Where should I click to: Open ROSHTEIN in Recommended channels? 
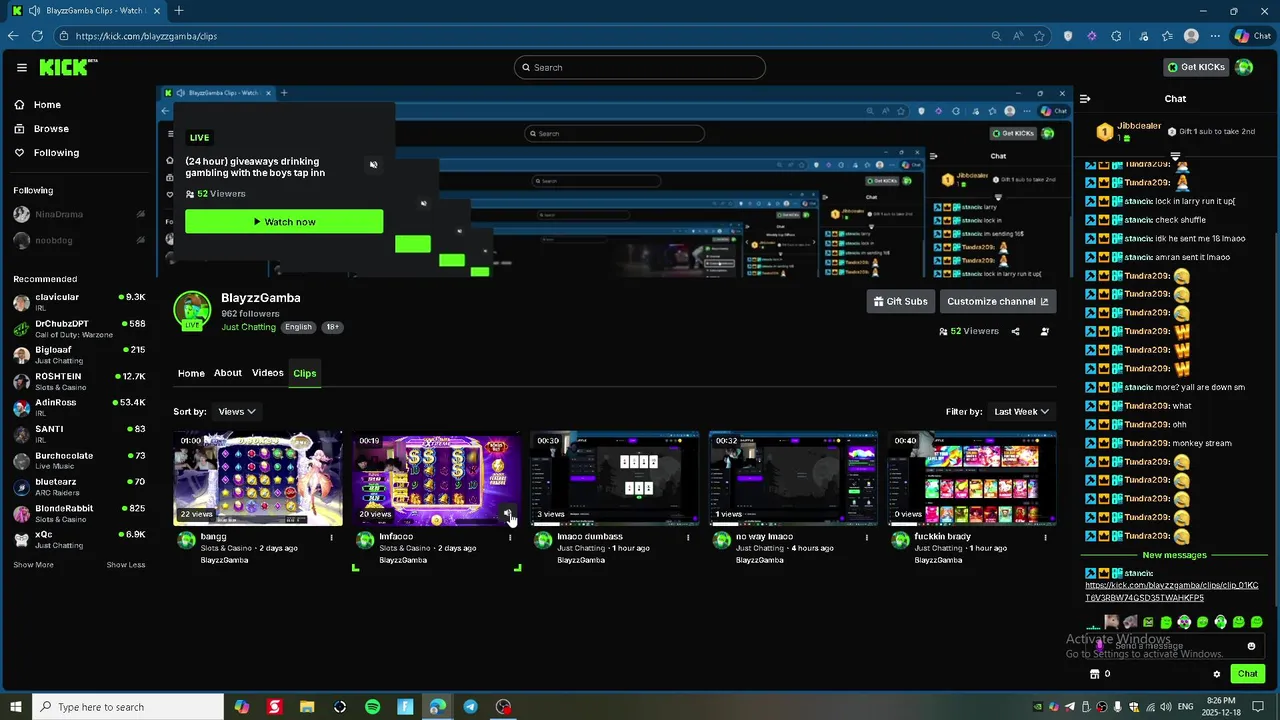coord(79,381)
